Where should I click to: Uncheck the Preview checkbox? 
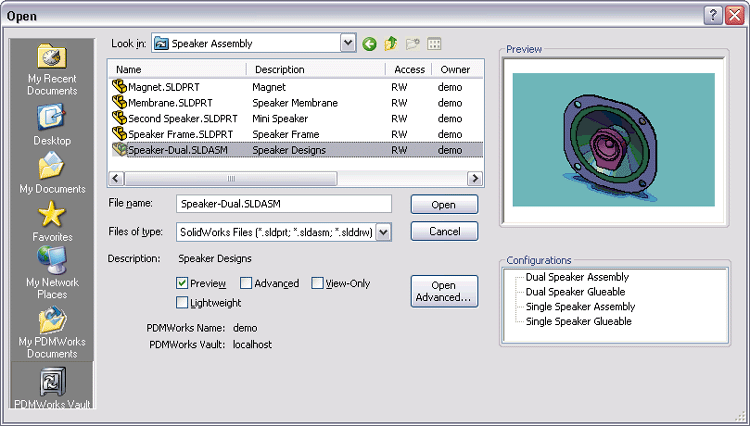[182, 283]
